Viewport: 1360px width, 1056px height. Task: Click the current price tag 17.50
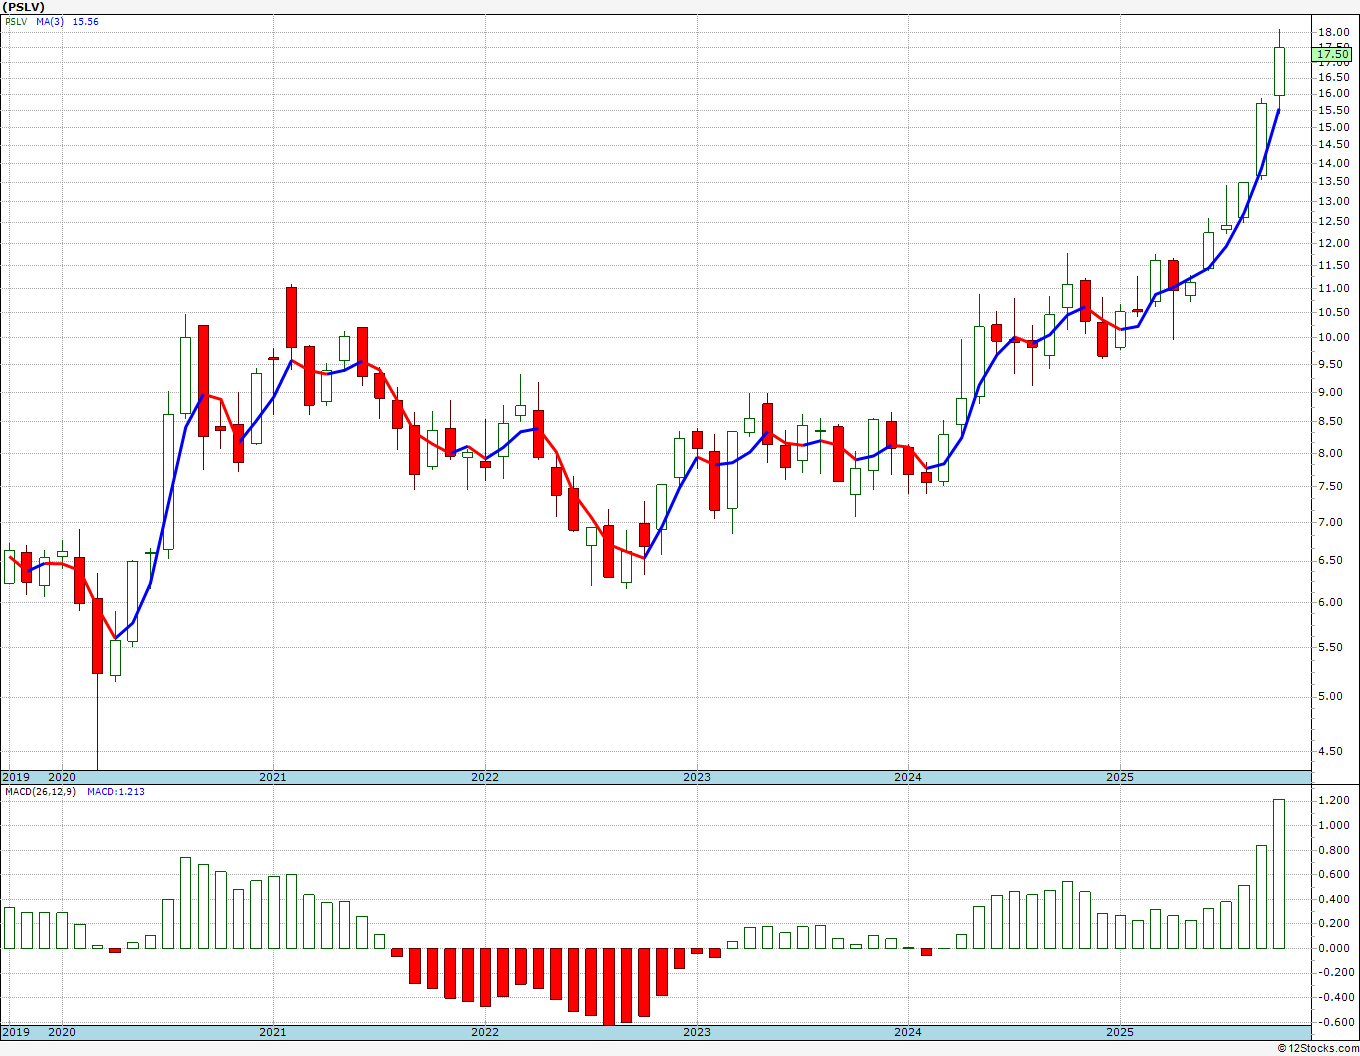1333,55
